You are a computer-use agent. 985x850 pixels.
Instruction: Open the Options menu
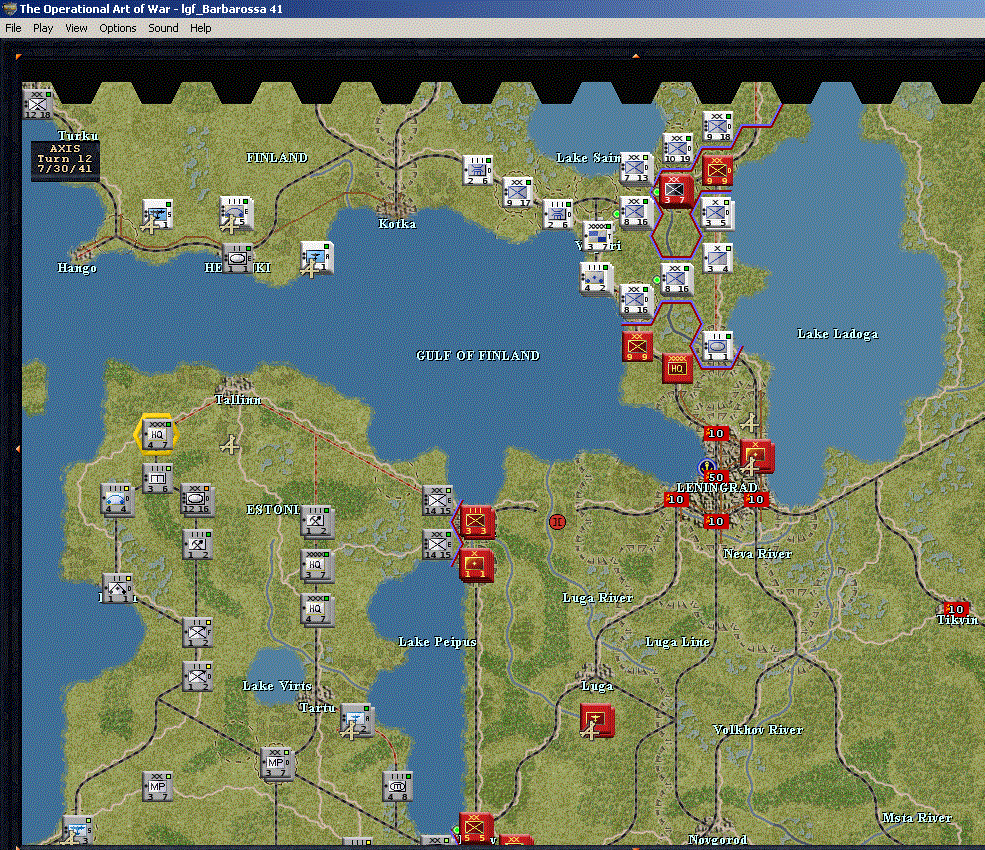(x=117, y=28)
